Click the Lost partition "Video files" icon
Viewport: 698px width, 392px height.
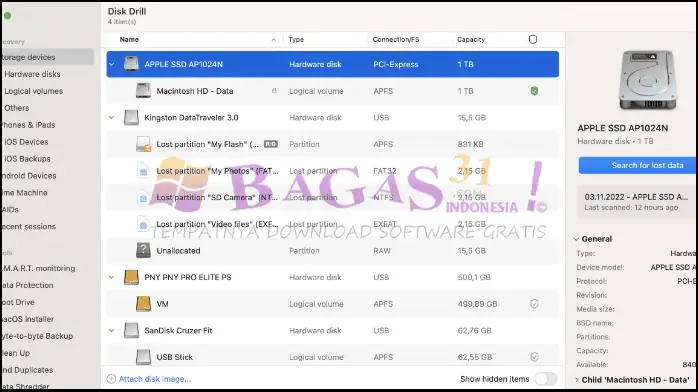(x=143, y=224)
